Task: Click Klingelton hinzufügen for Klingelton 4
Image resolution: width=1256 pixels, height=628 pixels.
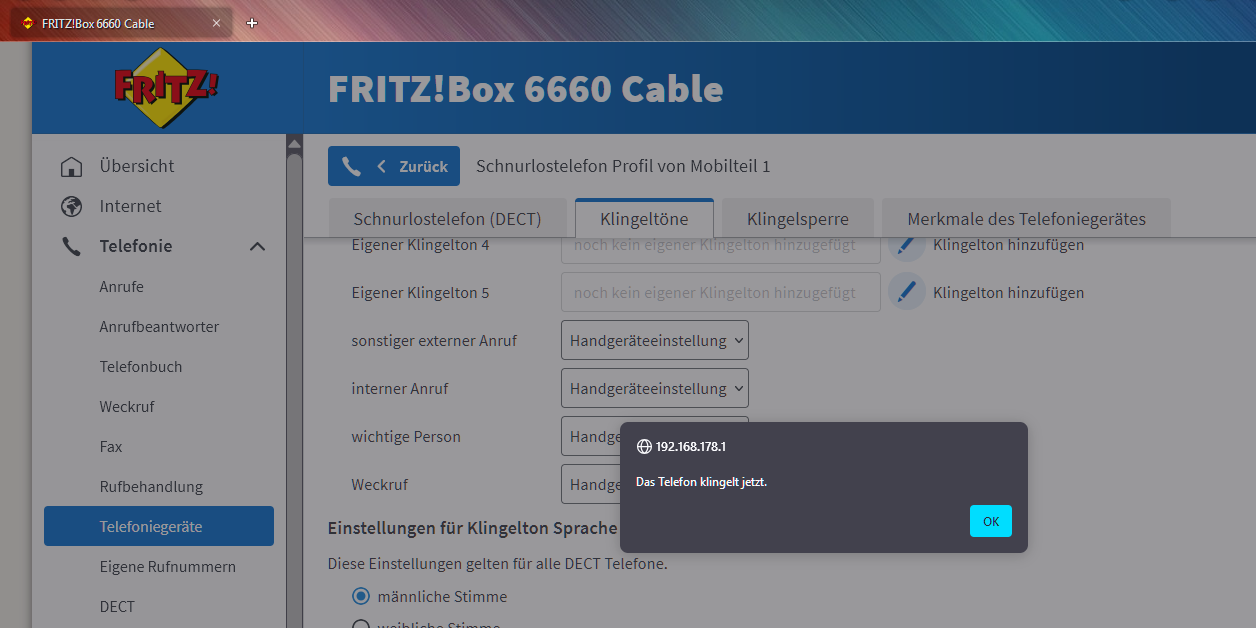Action: 1008,244
